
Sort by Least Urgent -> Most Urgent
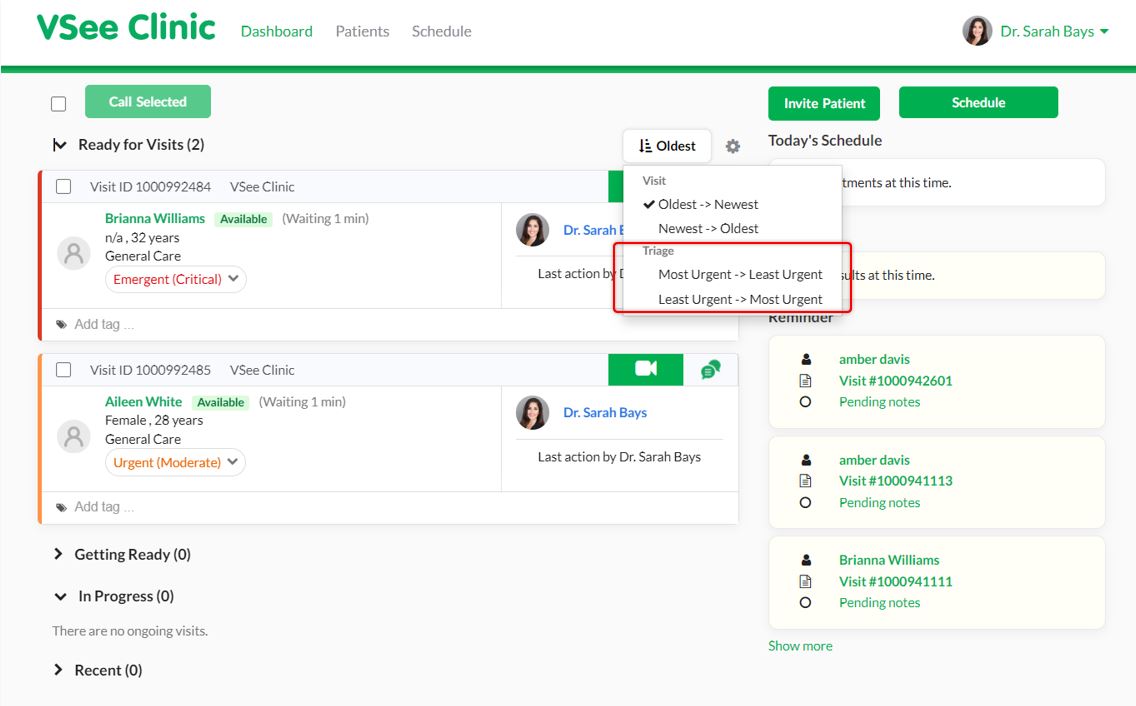pos(740,299)
